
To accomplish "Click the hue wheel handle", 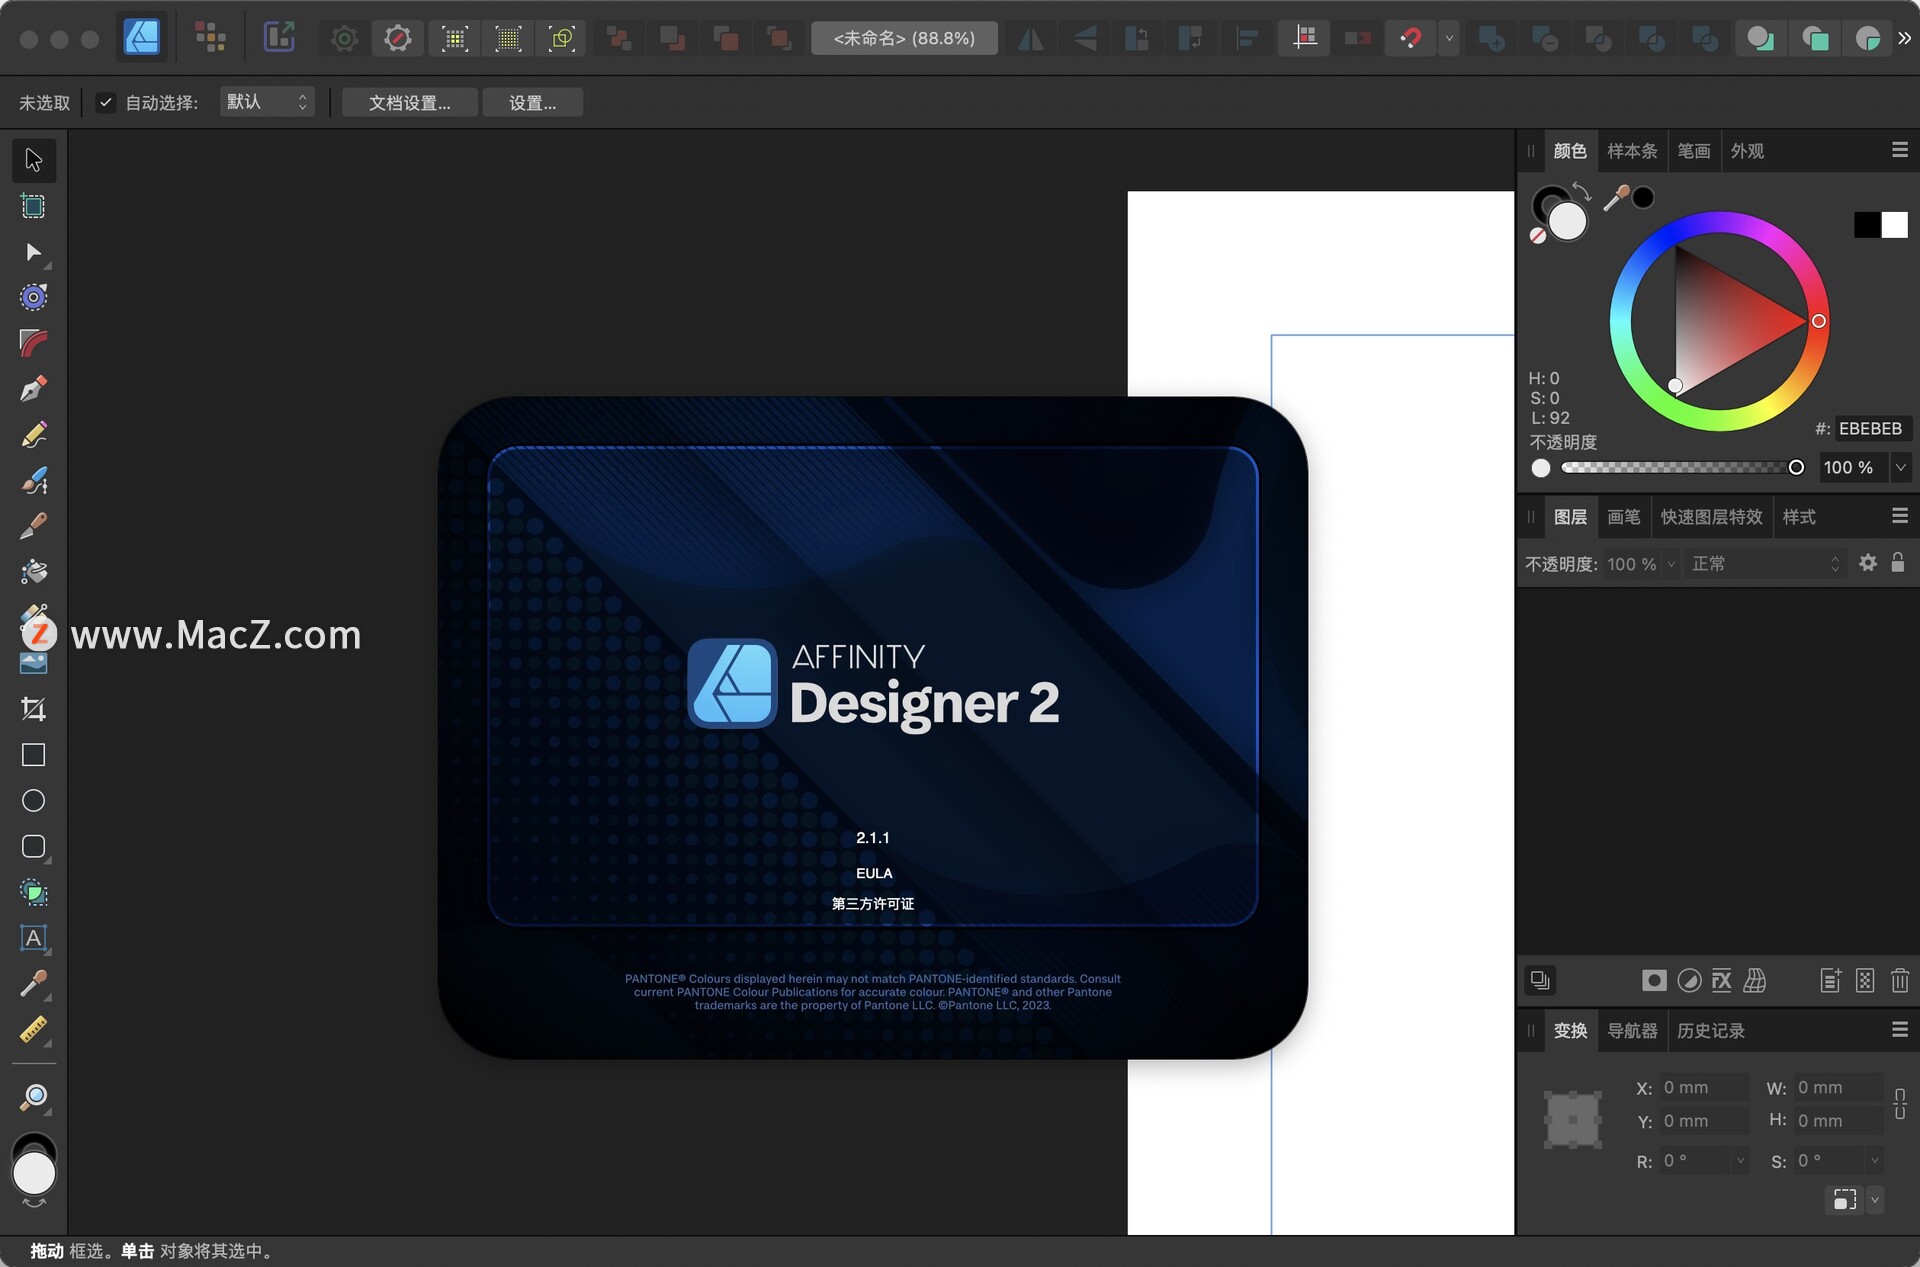I will pos(1819,321).
